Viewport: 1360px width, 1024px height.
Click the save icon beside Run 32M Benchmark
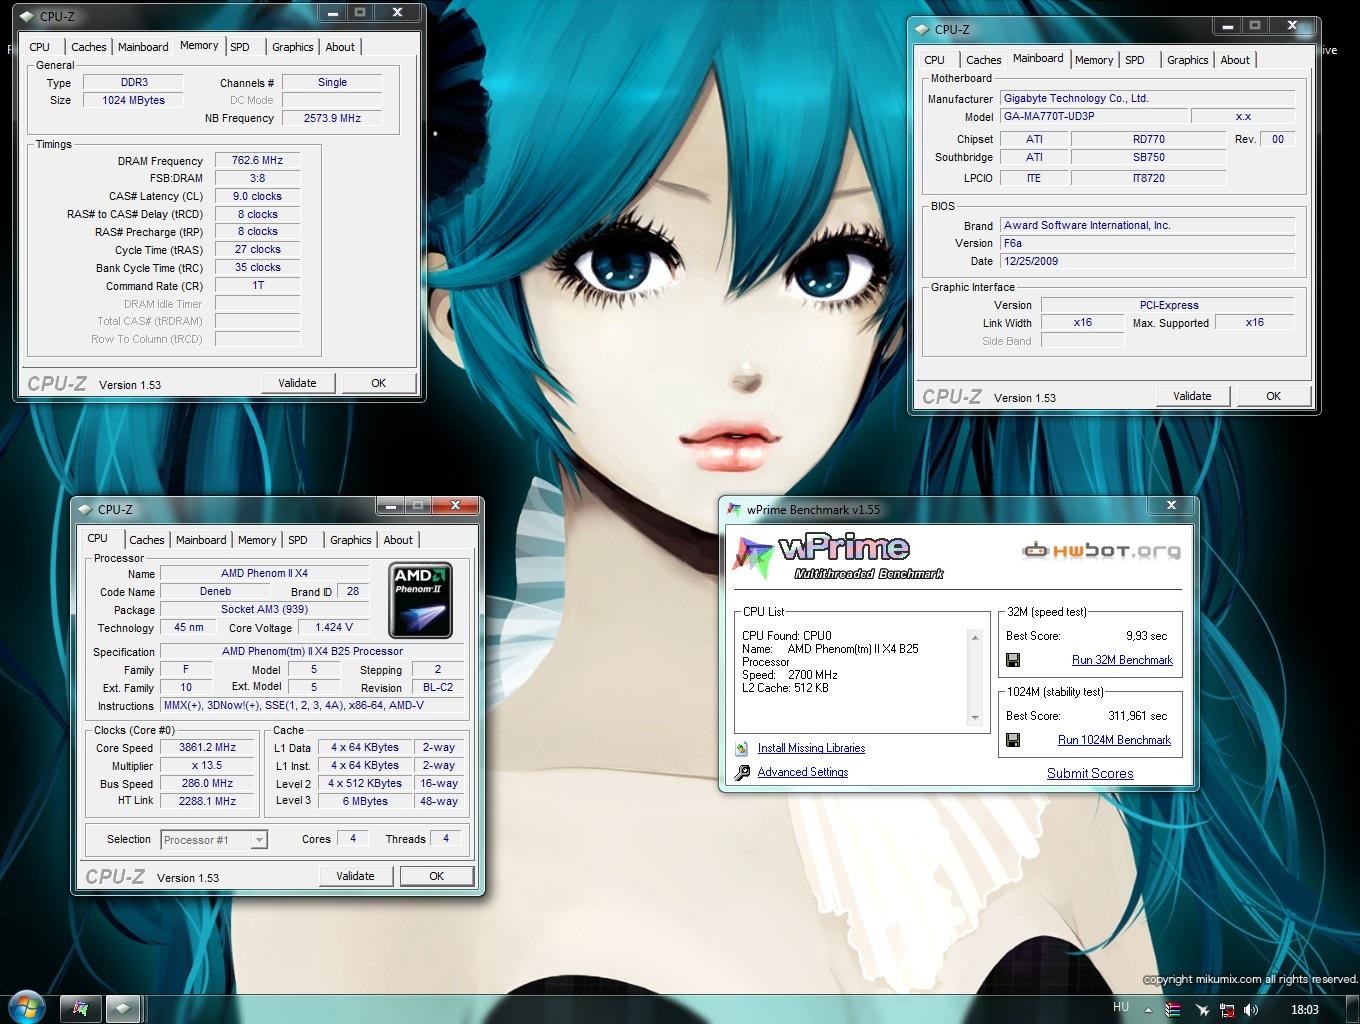(1013, 660)
